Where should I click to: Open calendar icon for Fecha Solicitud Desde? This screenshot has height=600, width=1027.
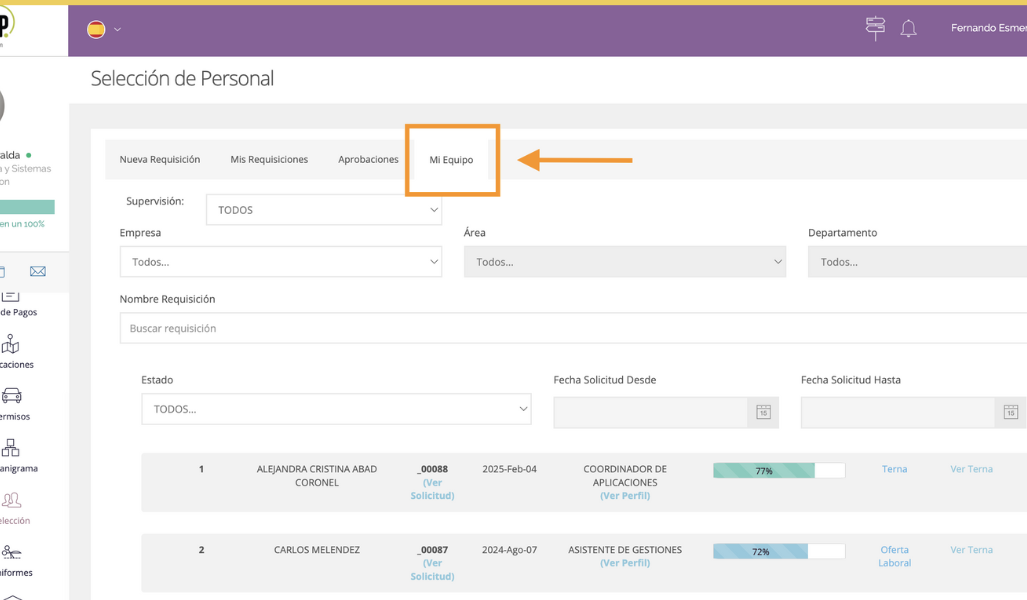click(x=763, y=412)
